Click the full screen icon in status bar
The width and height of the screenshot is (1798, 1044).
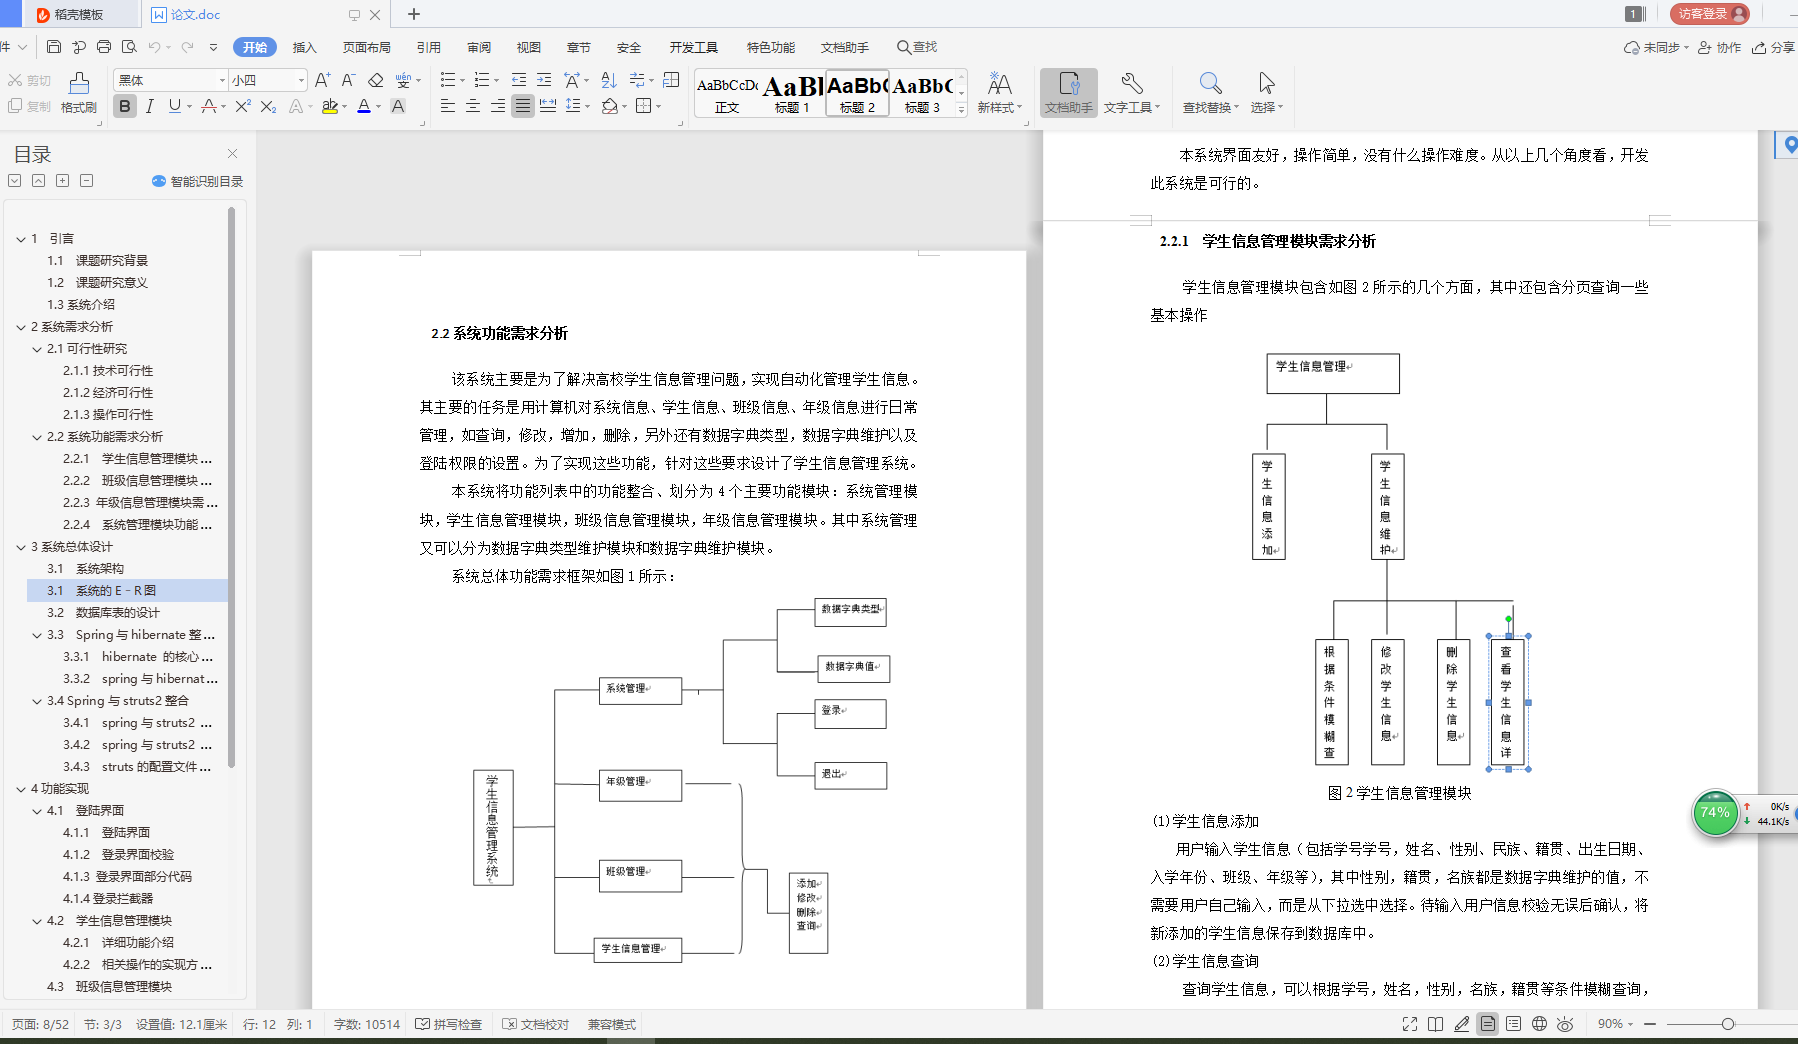coord(1410,1024)
